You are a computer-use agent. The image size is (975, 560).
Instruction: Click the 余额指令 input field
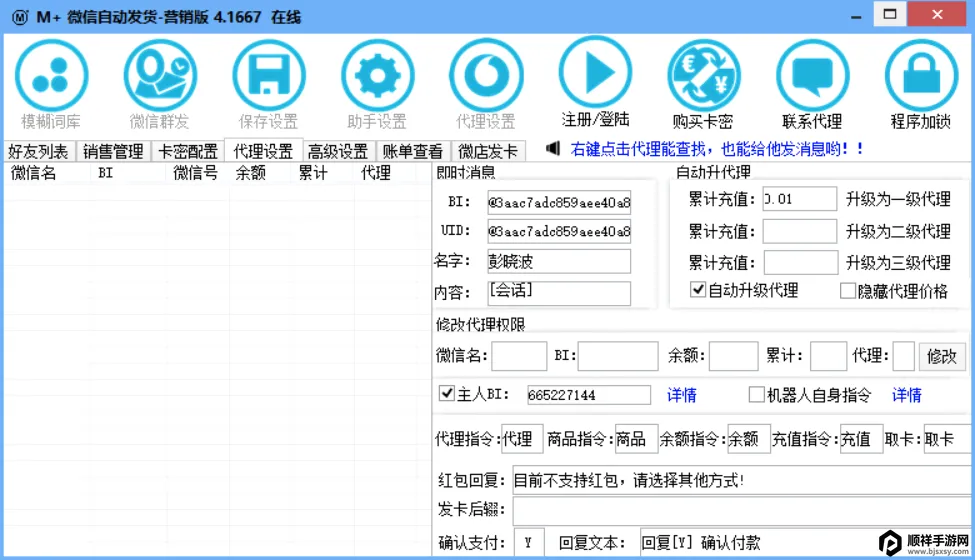749,439
